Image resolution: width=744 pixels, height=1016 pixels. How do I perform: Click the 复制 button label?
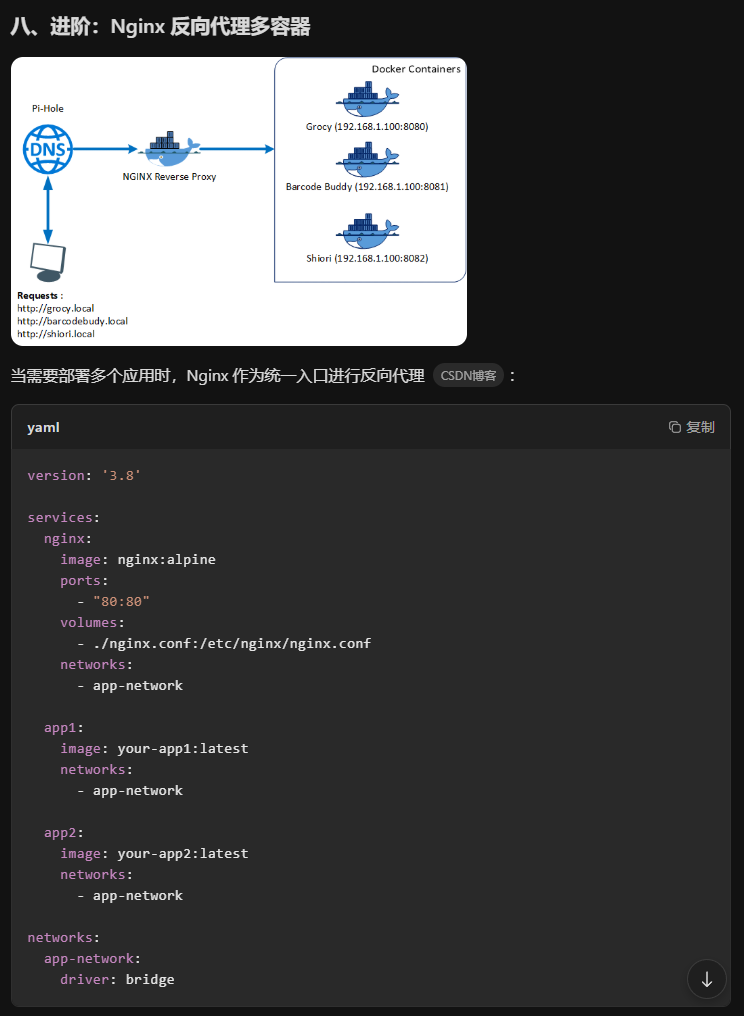[x=700, y=427]
